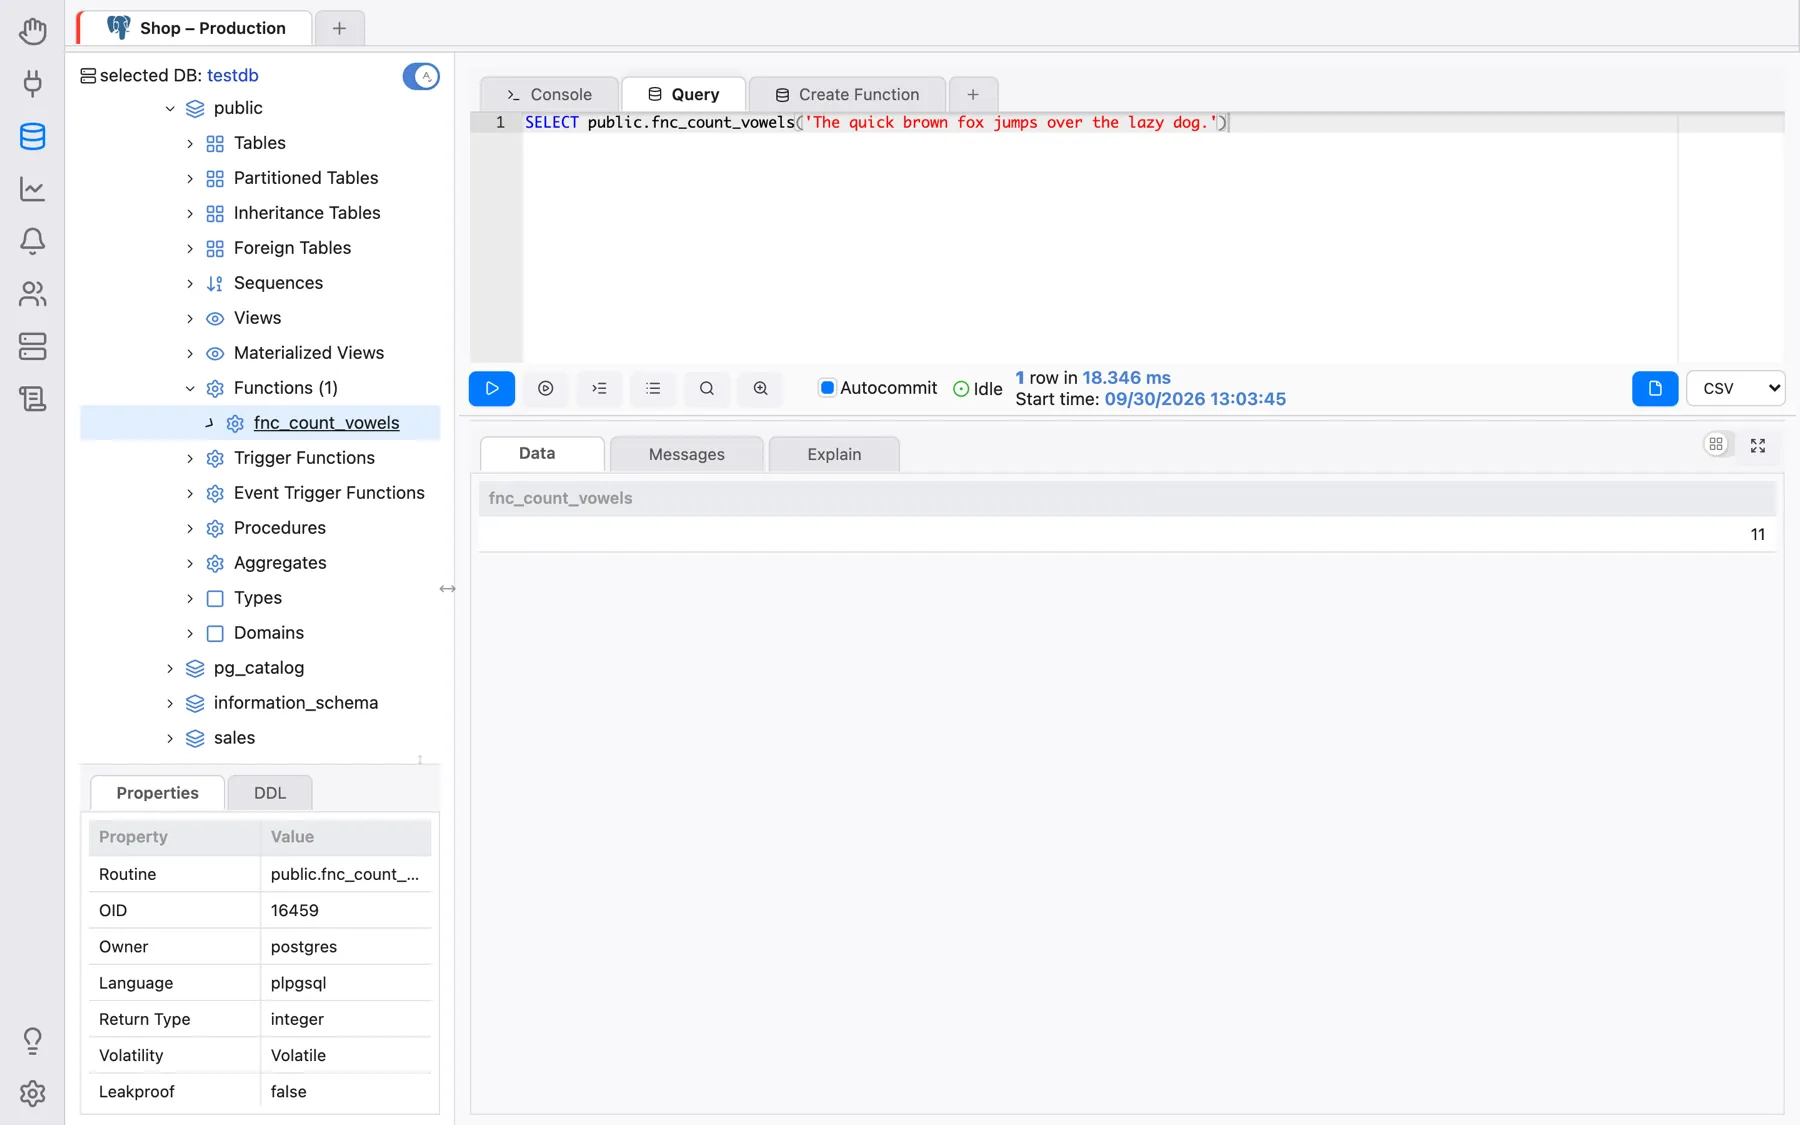
Task: Click the testdb database link
Action: [233, 75]
